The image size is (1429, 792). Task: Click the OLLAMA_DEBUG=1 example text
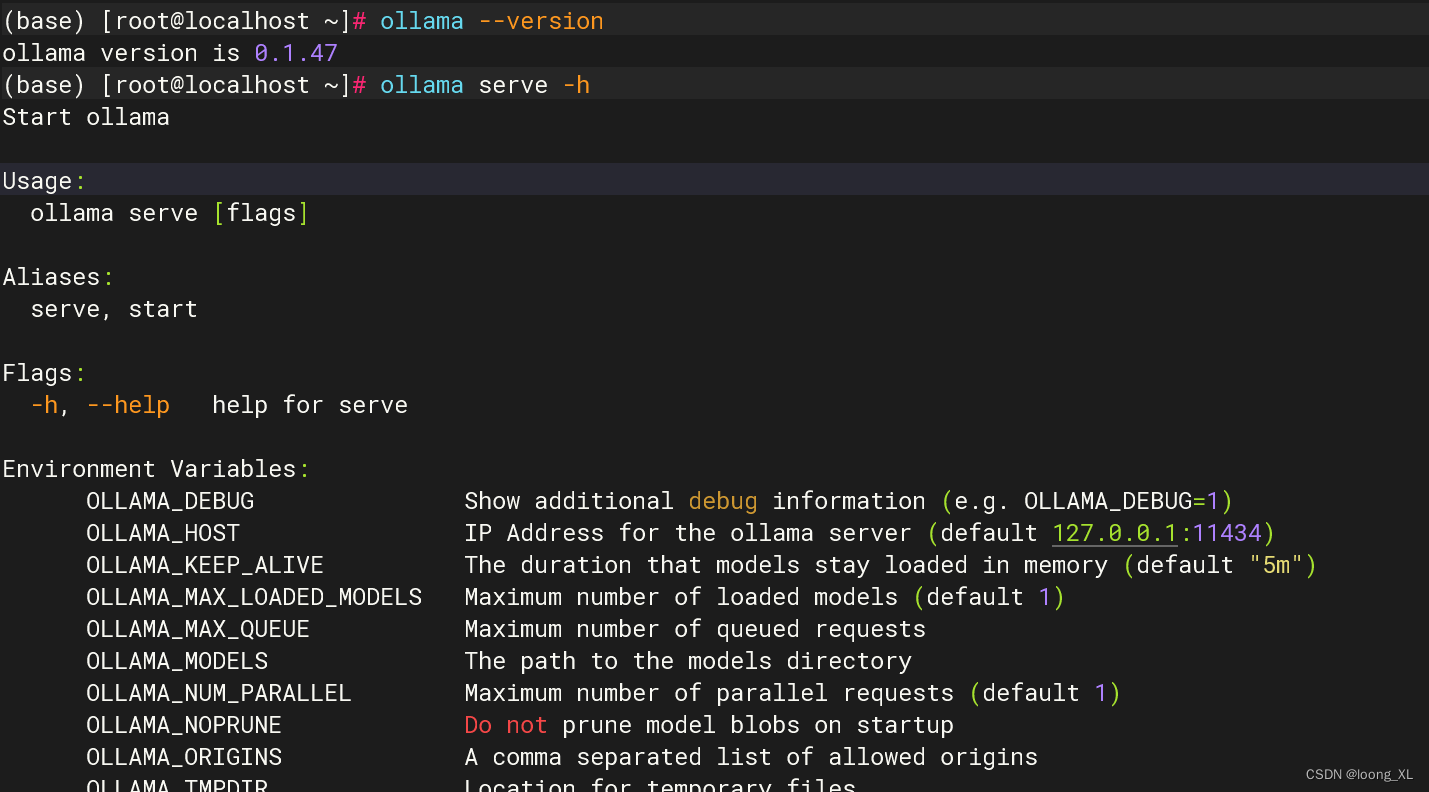click(x=1122, y=501)
